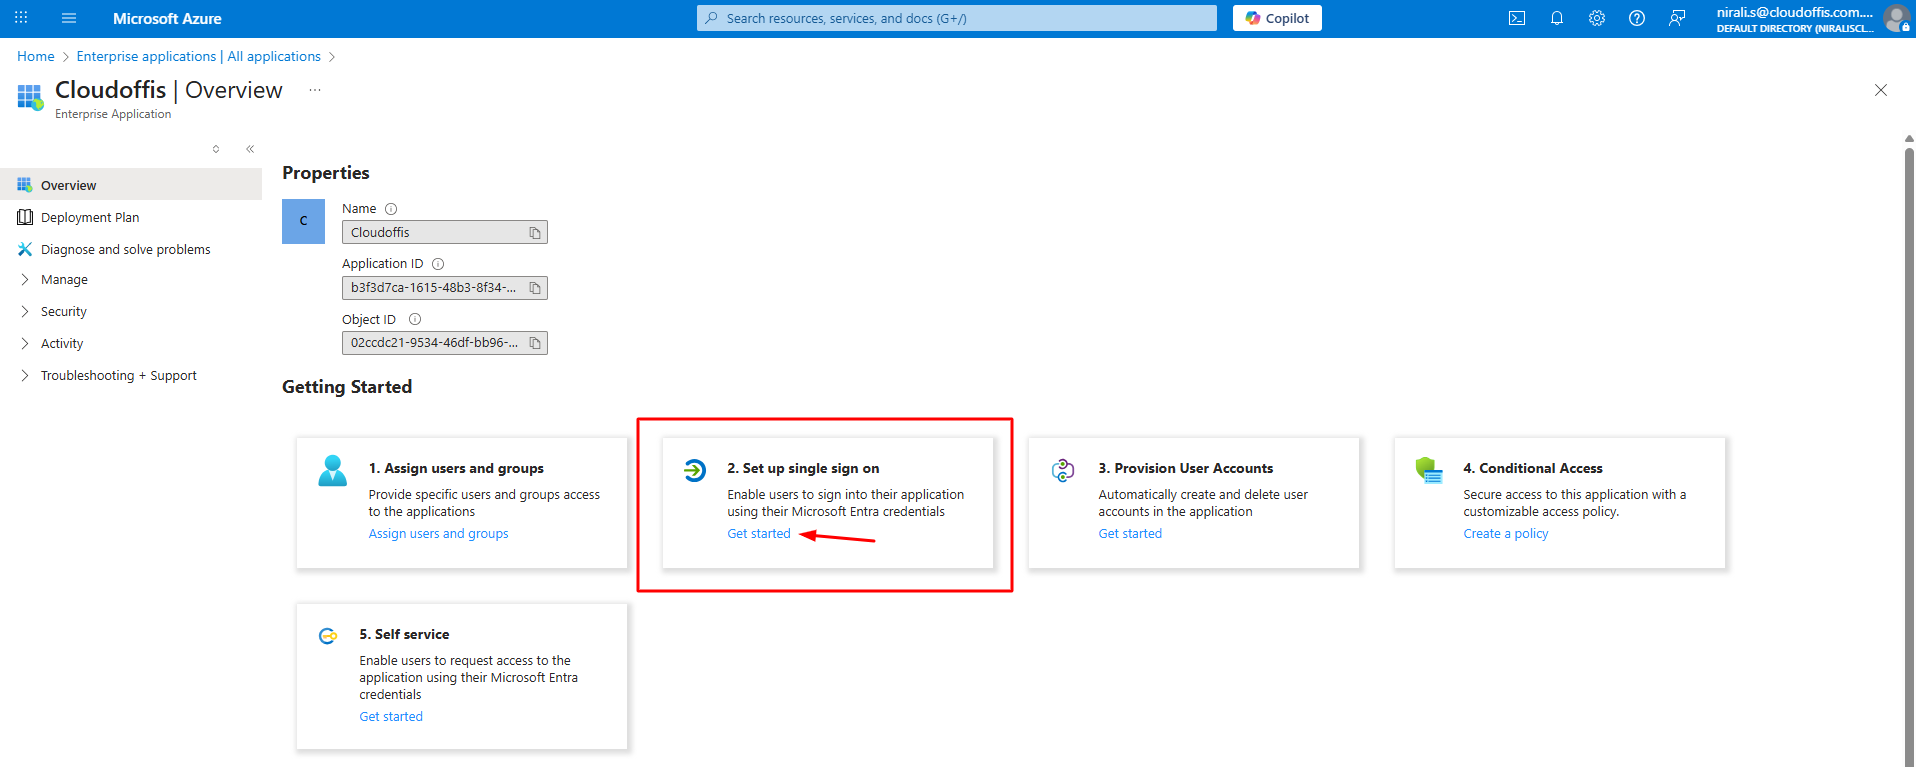This screenshot has height=767, width=1916.
Task: Click the blue C application logo tile
Action: [303, 221]
